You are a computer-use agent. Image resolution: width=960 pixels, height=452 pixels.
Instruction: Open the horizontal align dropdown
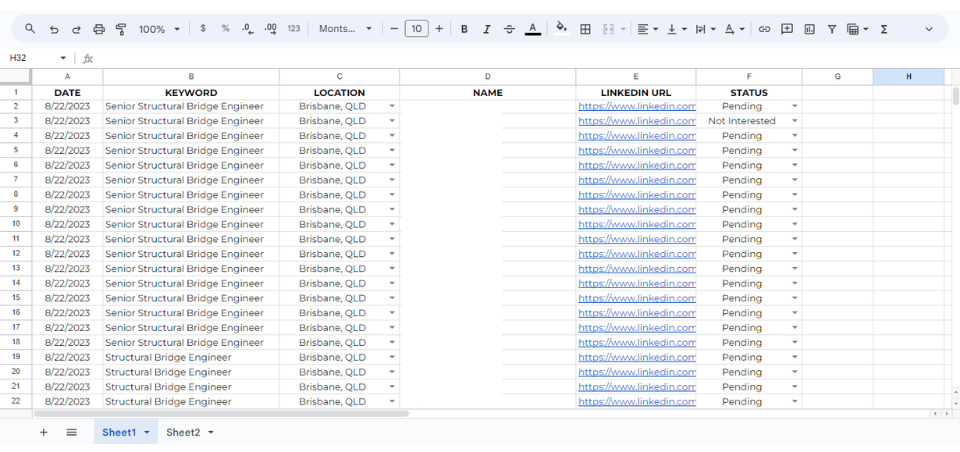pyautogui.click(x=647, y=29)
